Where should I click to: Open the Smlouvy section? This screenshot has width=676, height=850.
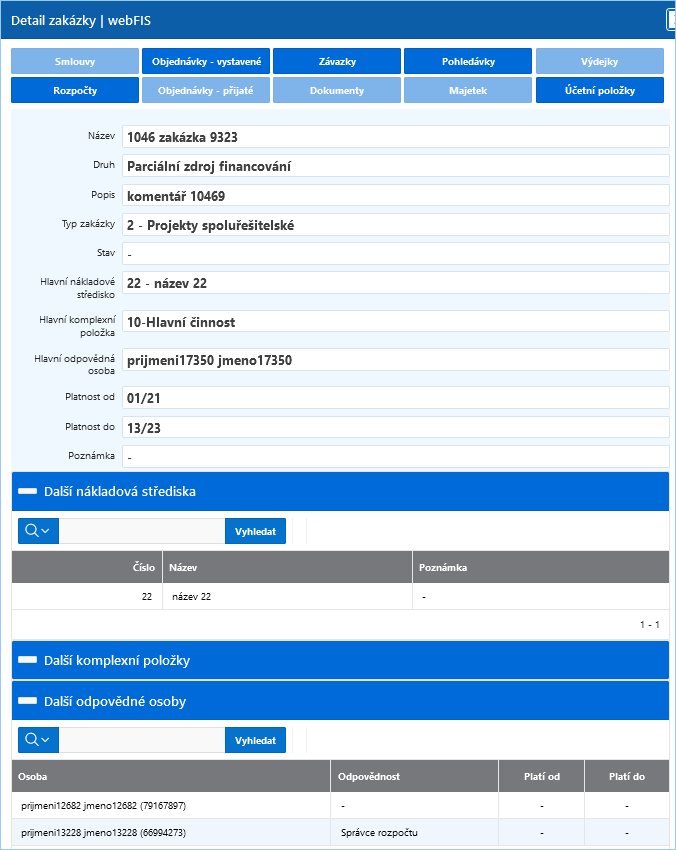coord(75,61)
